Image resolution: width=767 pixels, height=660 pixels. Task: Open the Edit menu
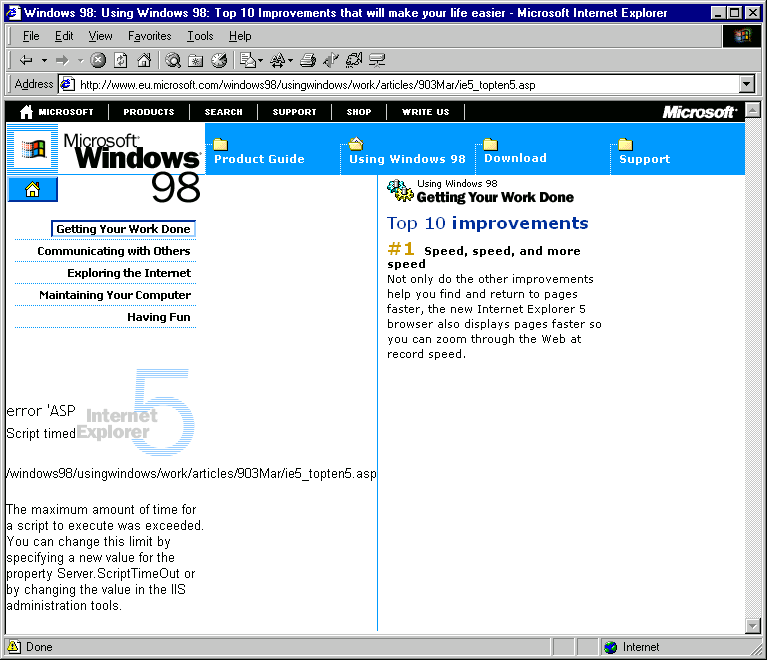pos(64,36)
